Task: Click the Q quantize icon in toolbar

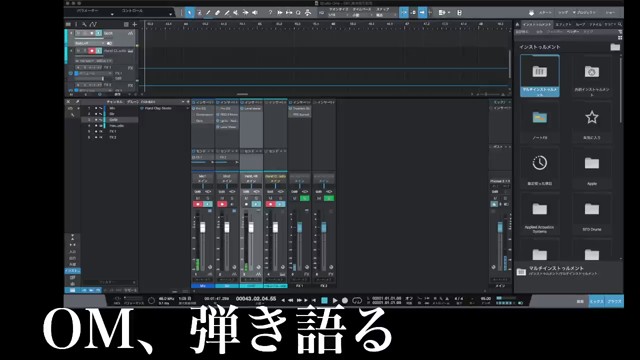Action: tap(298, 13)
